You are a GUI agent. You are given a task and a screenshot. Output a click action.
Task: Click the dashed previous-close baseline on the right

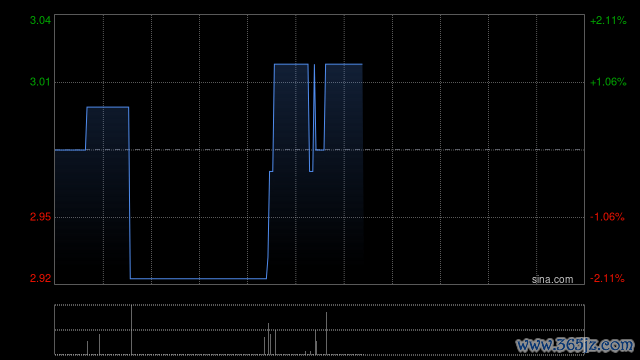(x=473, y=150)
